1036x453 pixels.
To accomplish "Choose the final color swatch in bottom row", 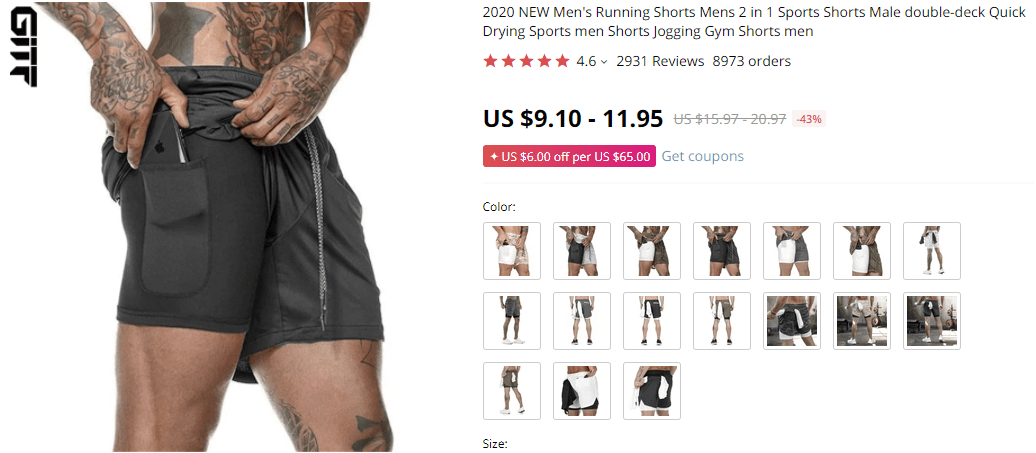I will coord(652,391).
